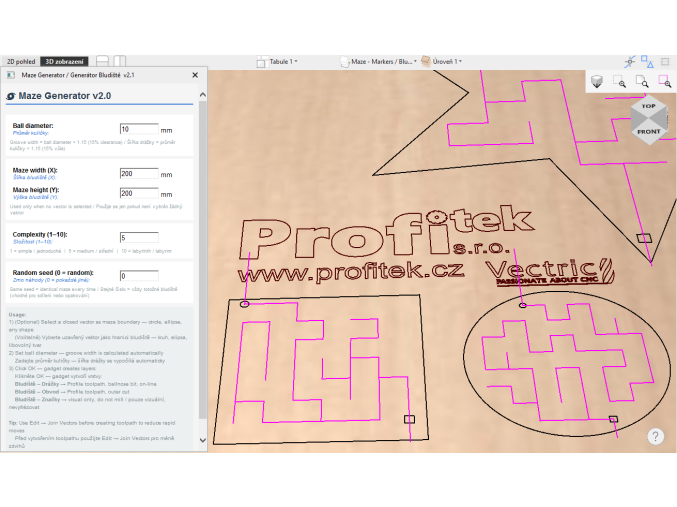Tile views horizontally using the split icon

tap(102, 61)
